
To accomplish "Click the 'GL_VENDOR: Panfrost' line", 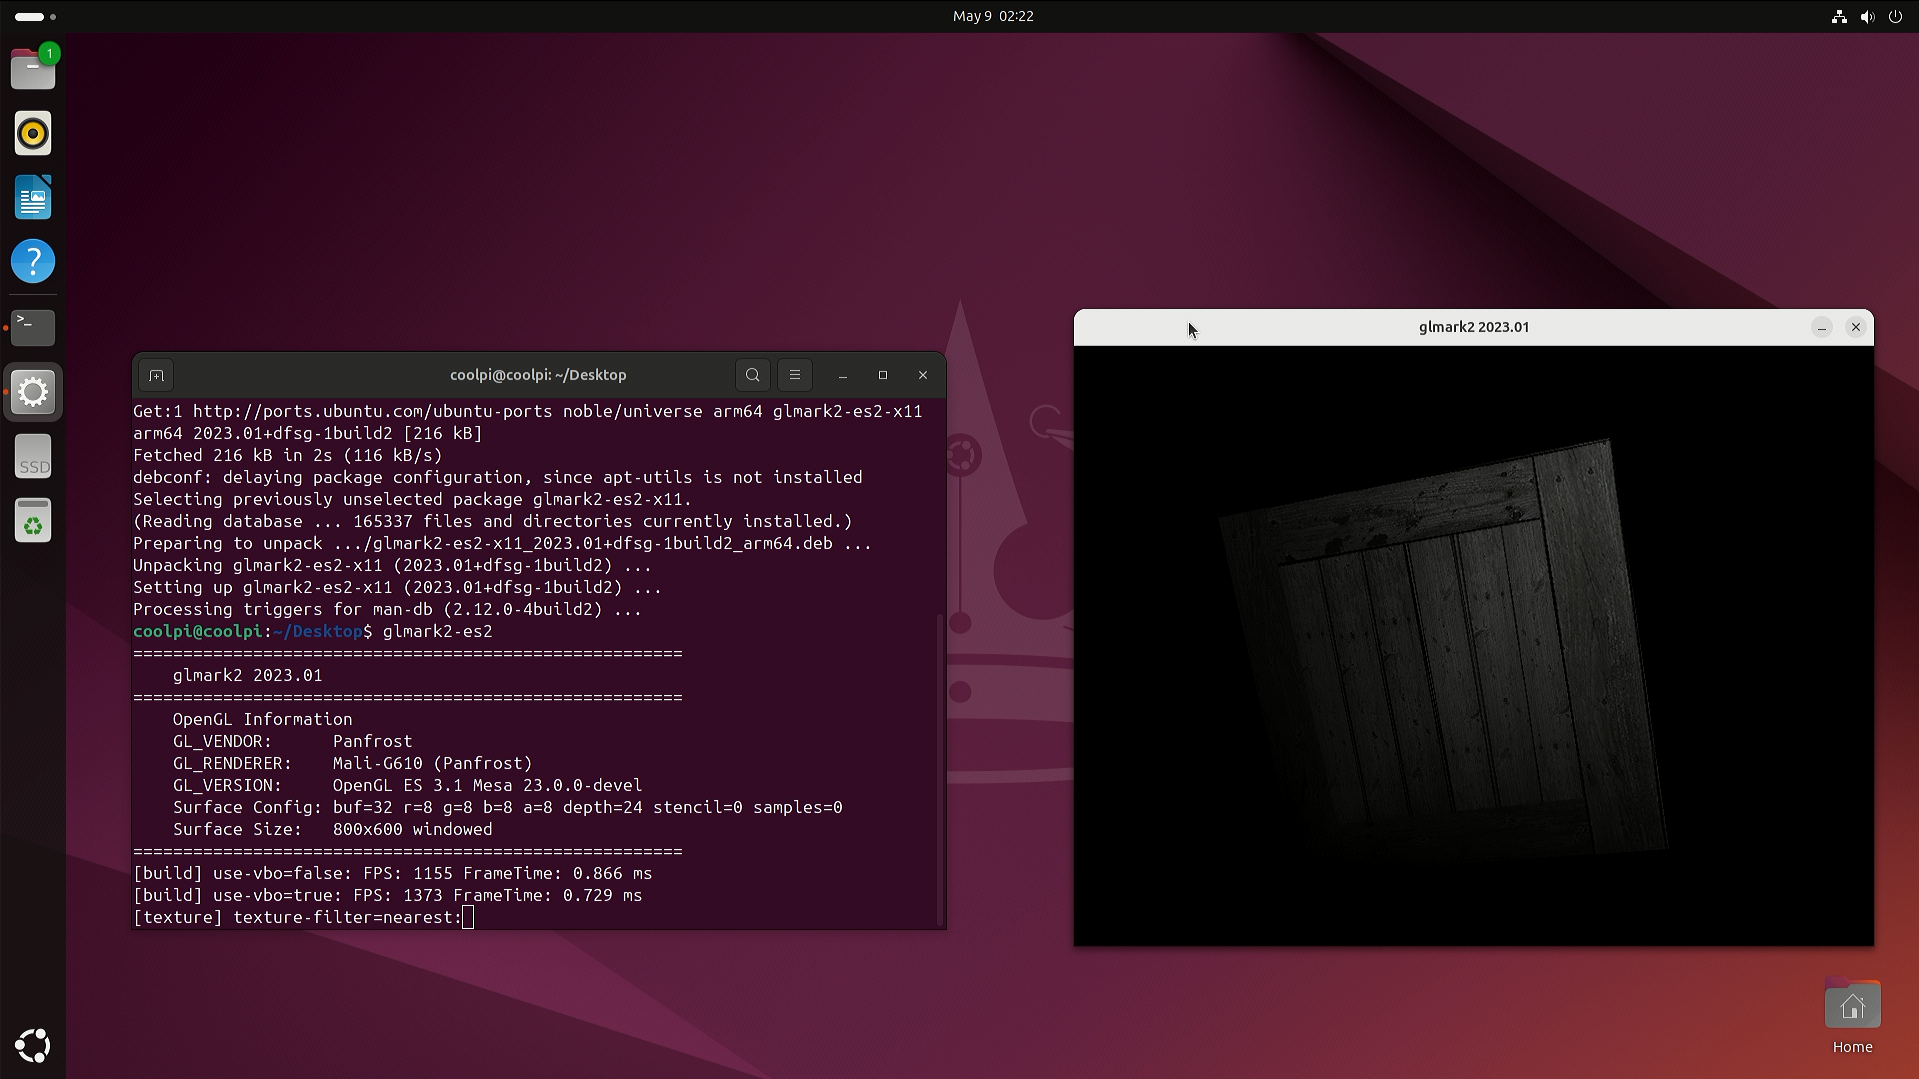I will coord(292,741).
